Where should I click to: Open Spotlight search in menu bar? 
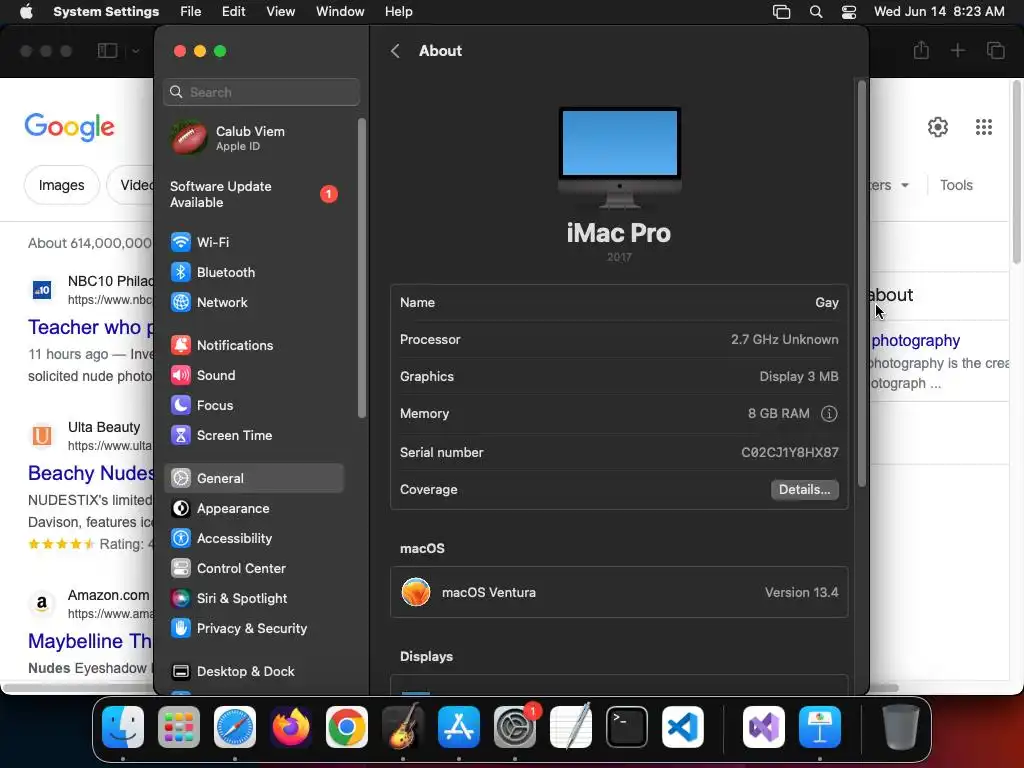click(816, 12)
